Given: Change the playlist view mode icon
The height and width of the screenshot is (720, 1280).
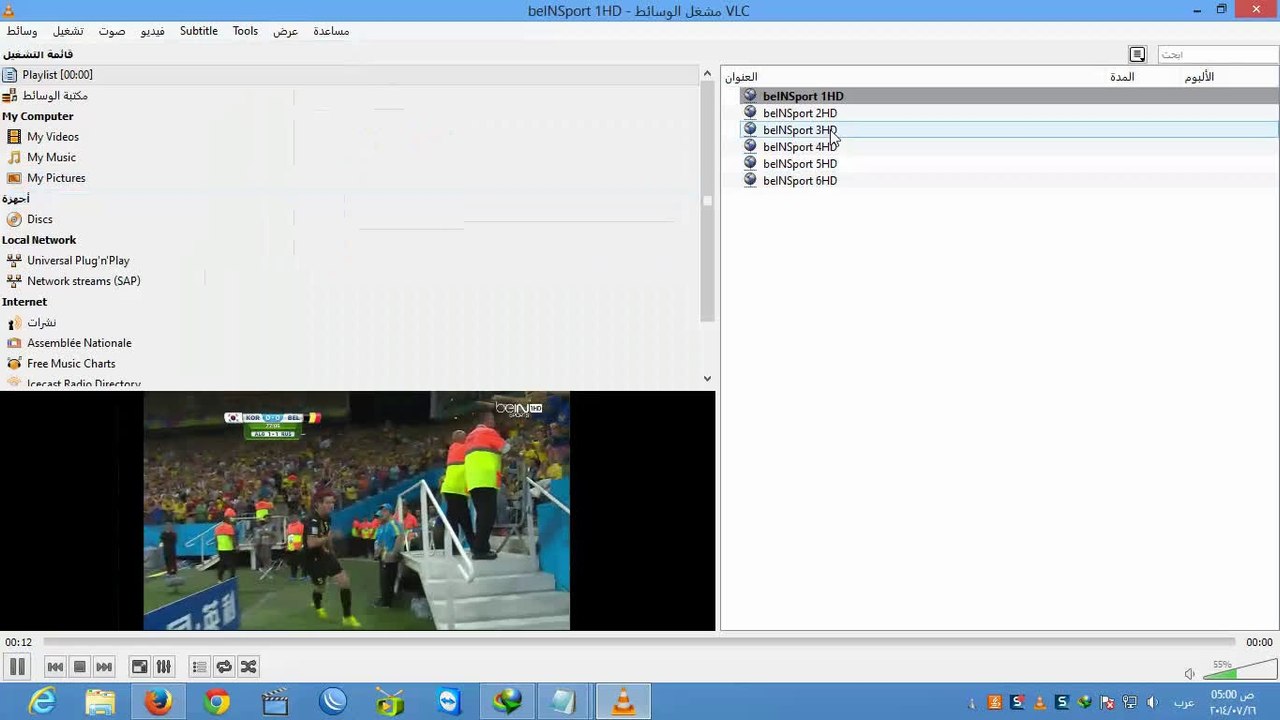Looking at the screenshot, I should (1137, 54).
